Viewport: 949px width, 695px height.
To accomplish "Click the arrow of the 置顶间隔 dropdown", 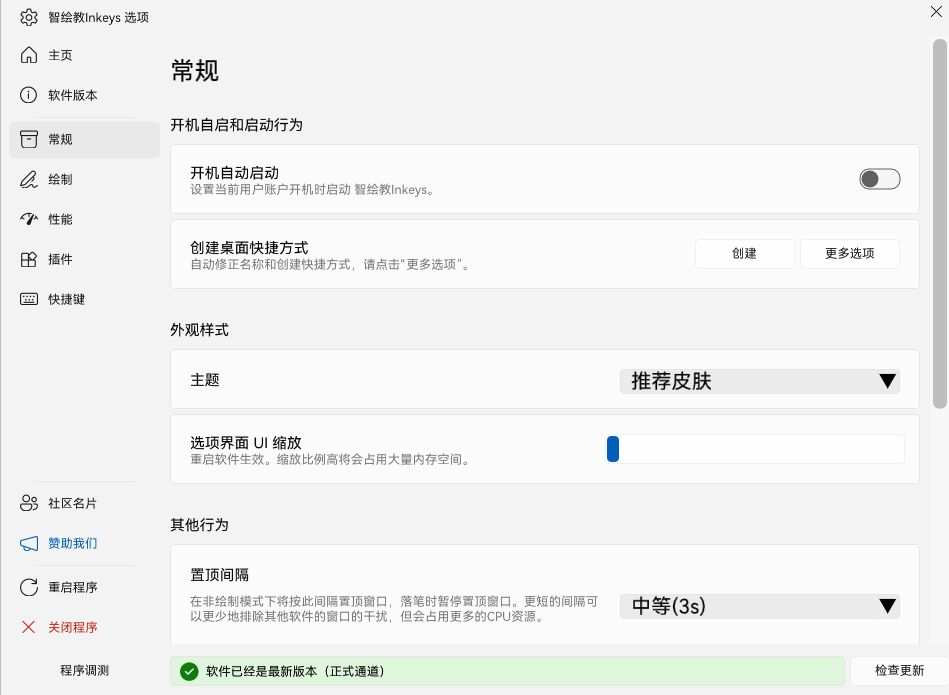I will [887, 606].
